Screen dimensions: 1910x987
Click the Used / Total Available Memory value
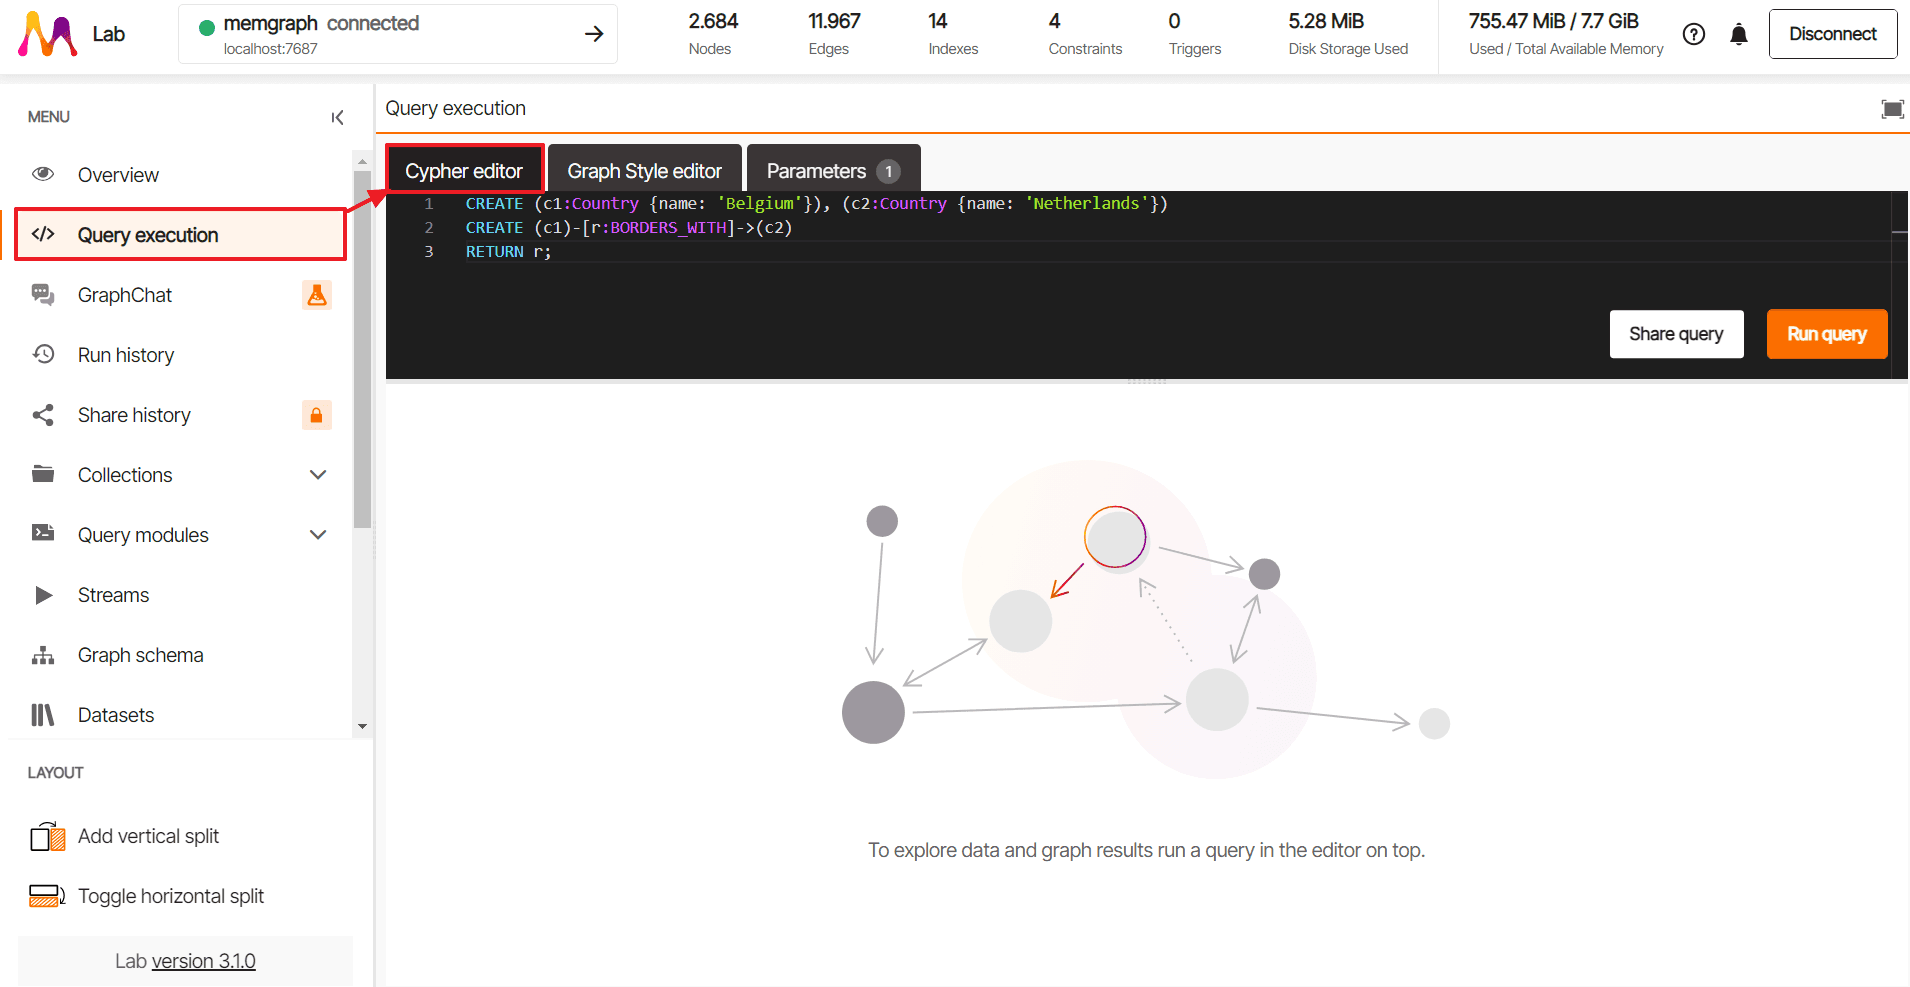[x=1553, y=21]
